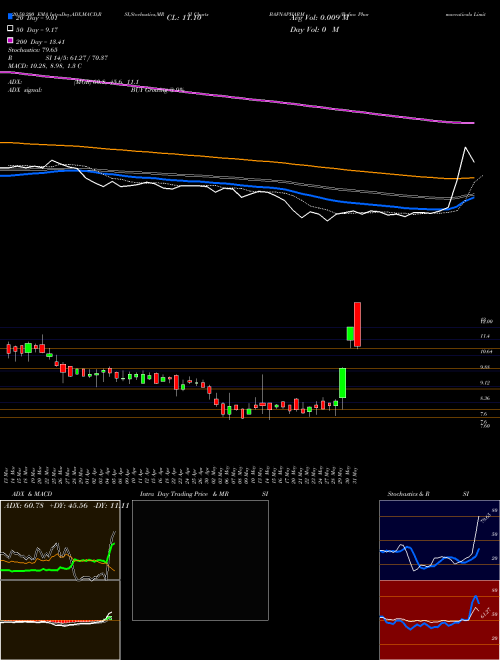Select the '200 Day = 18.41' label

point(40,42)
